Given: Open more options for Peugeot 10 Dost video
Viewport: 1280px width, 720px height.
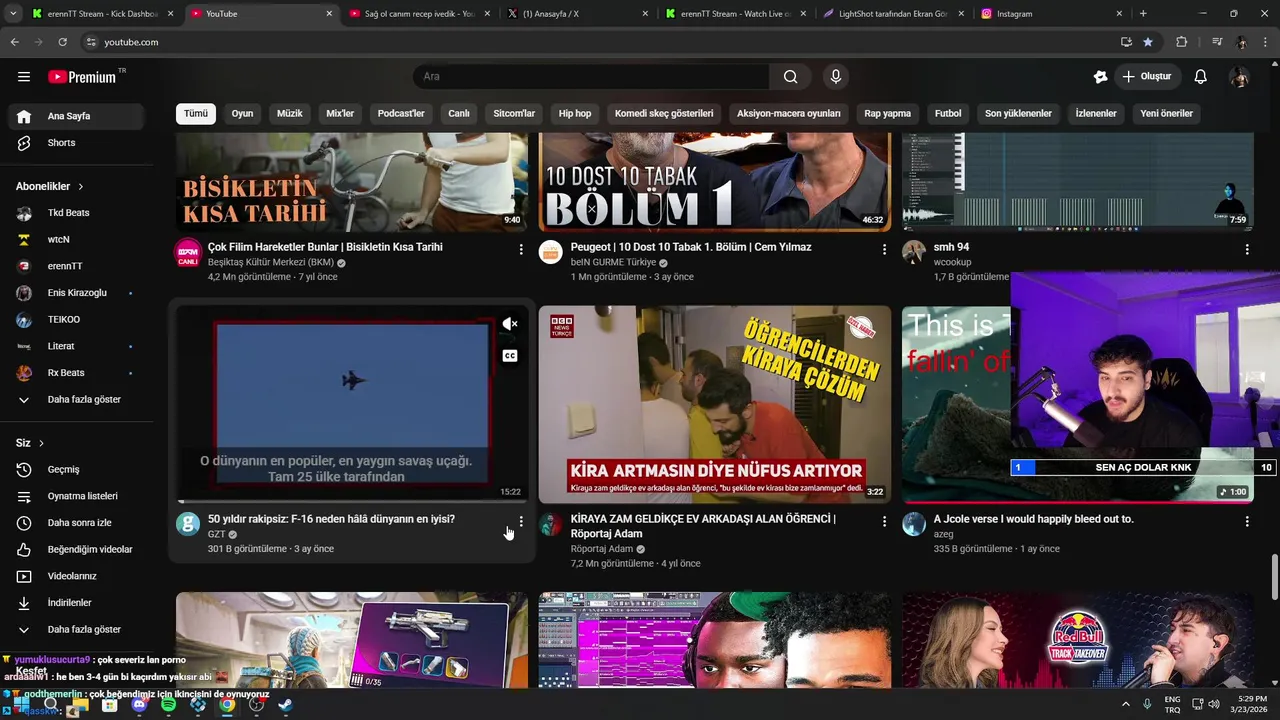Looking at the screenshot, I should click(x=884, y=250).
